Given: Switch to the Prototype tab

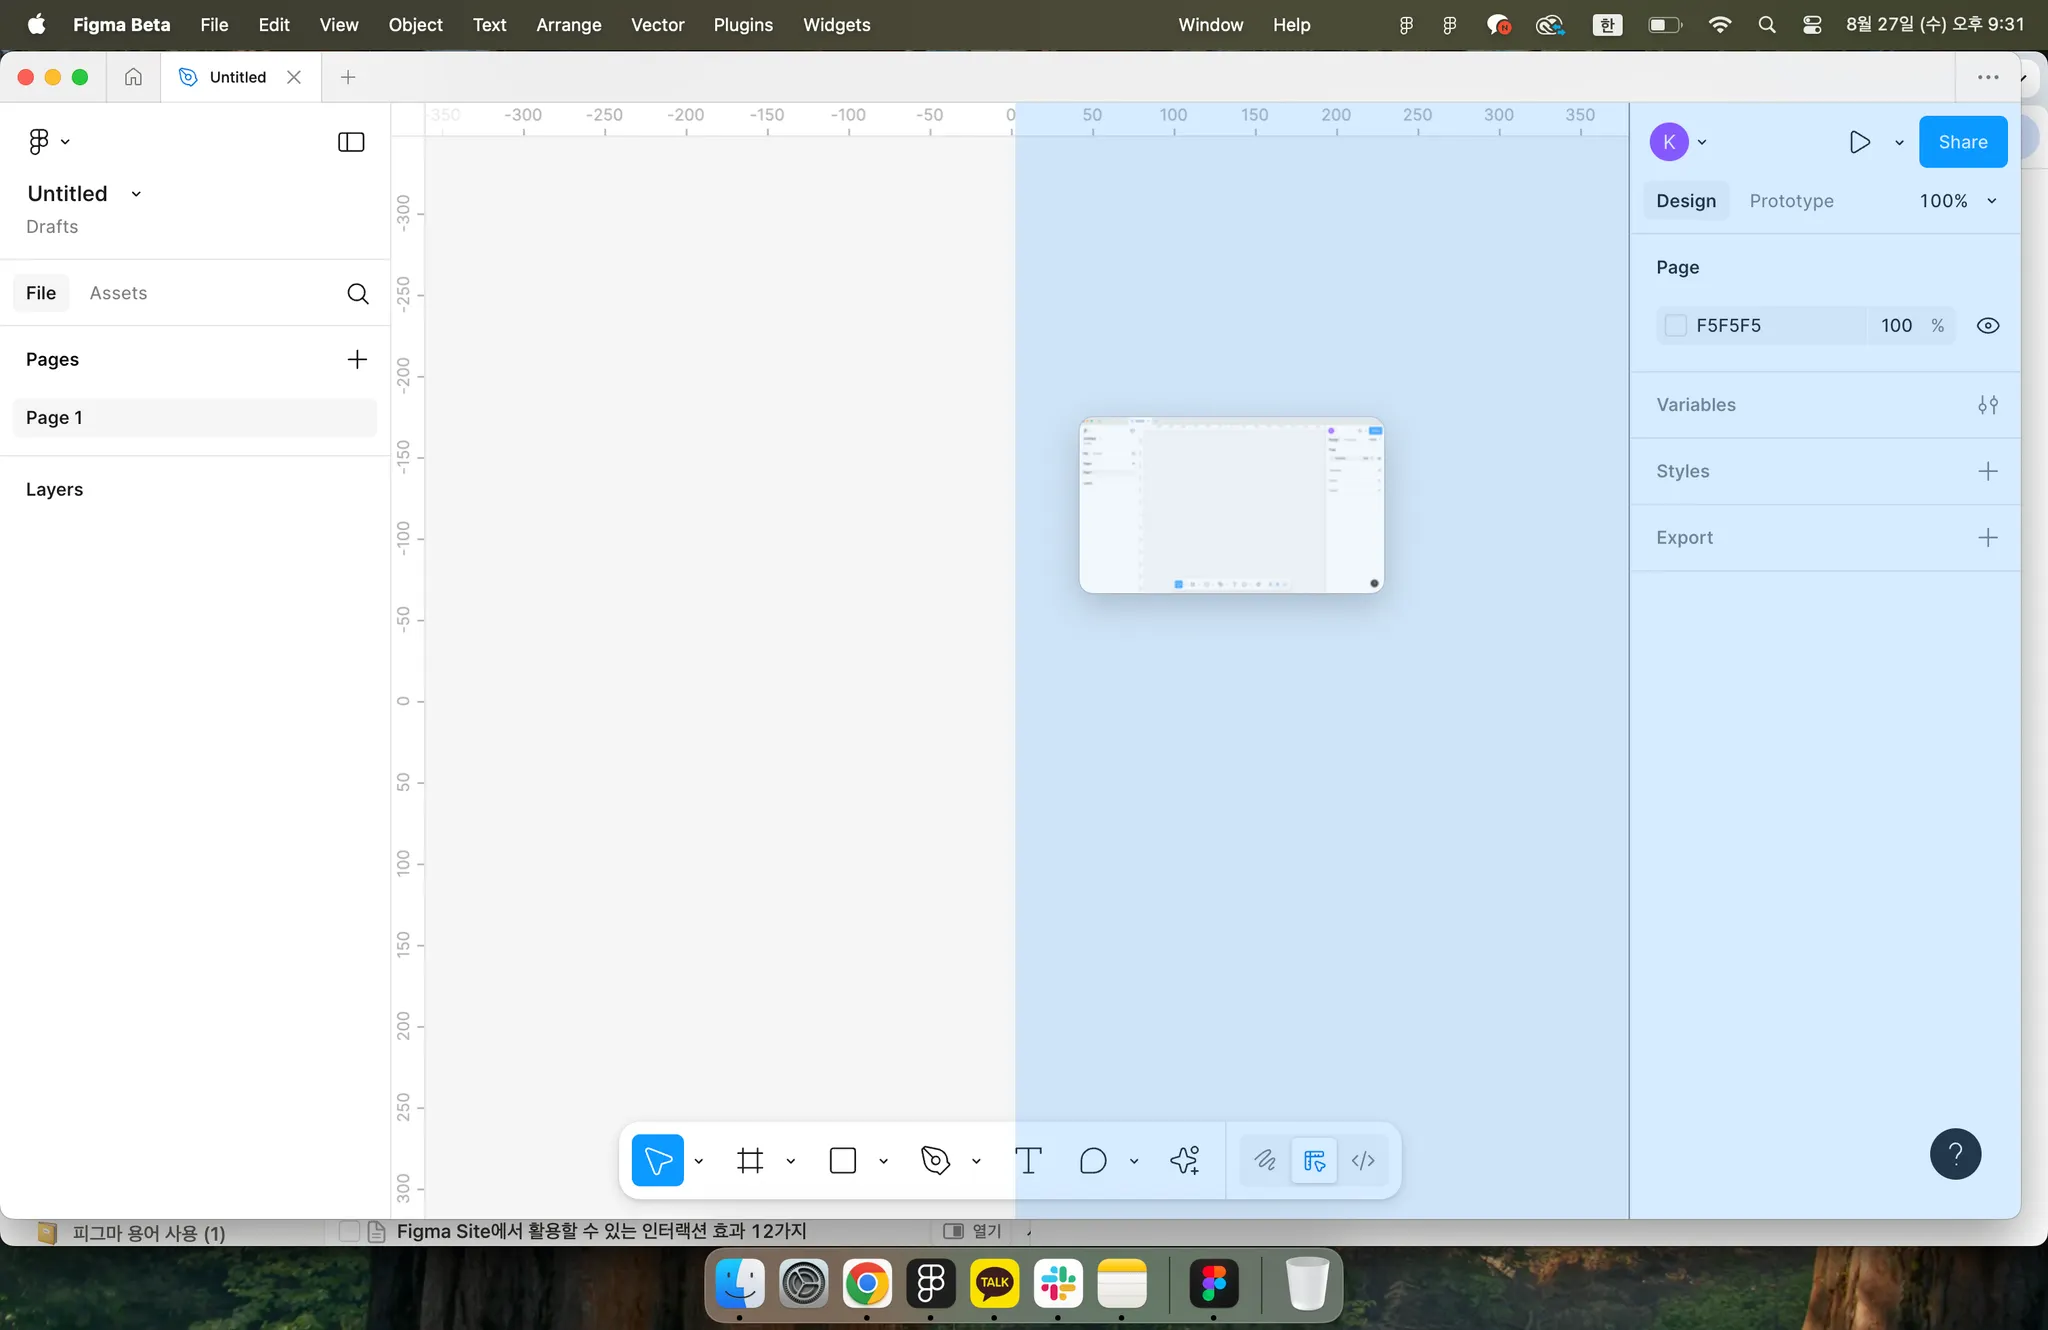Looking at the screenshot, I should click(x=1791, y=201).
